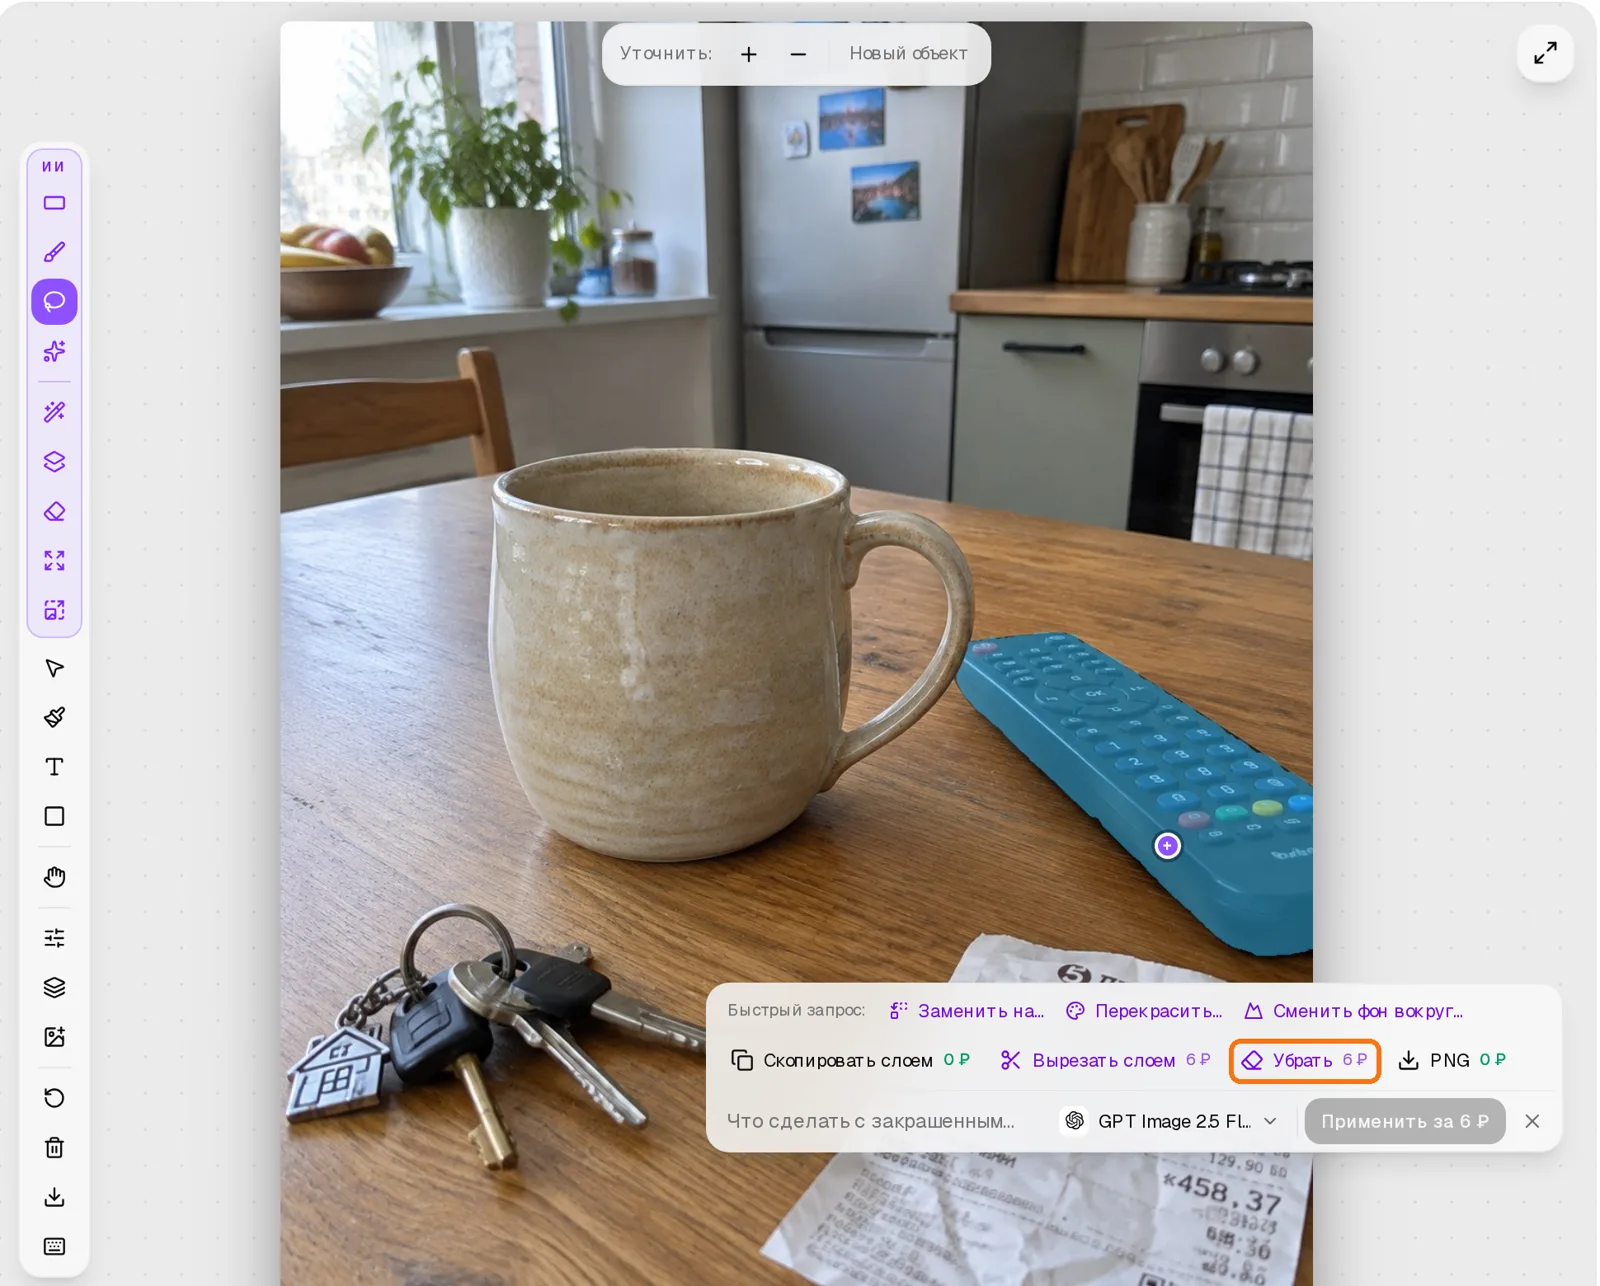Activate the hand pan tool
1600x1286 pixels.
tap(54, 877)
